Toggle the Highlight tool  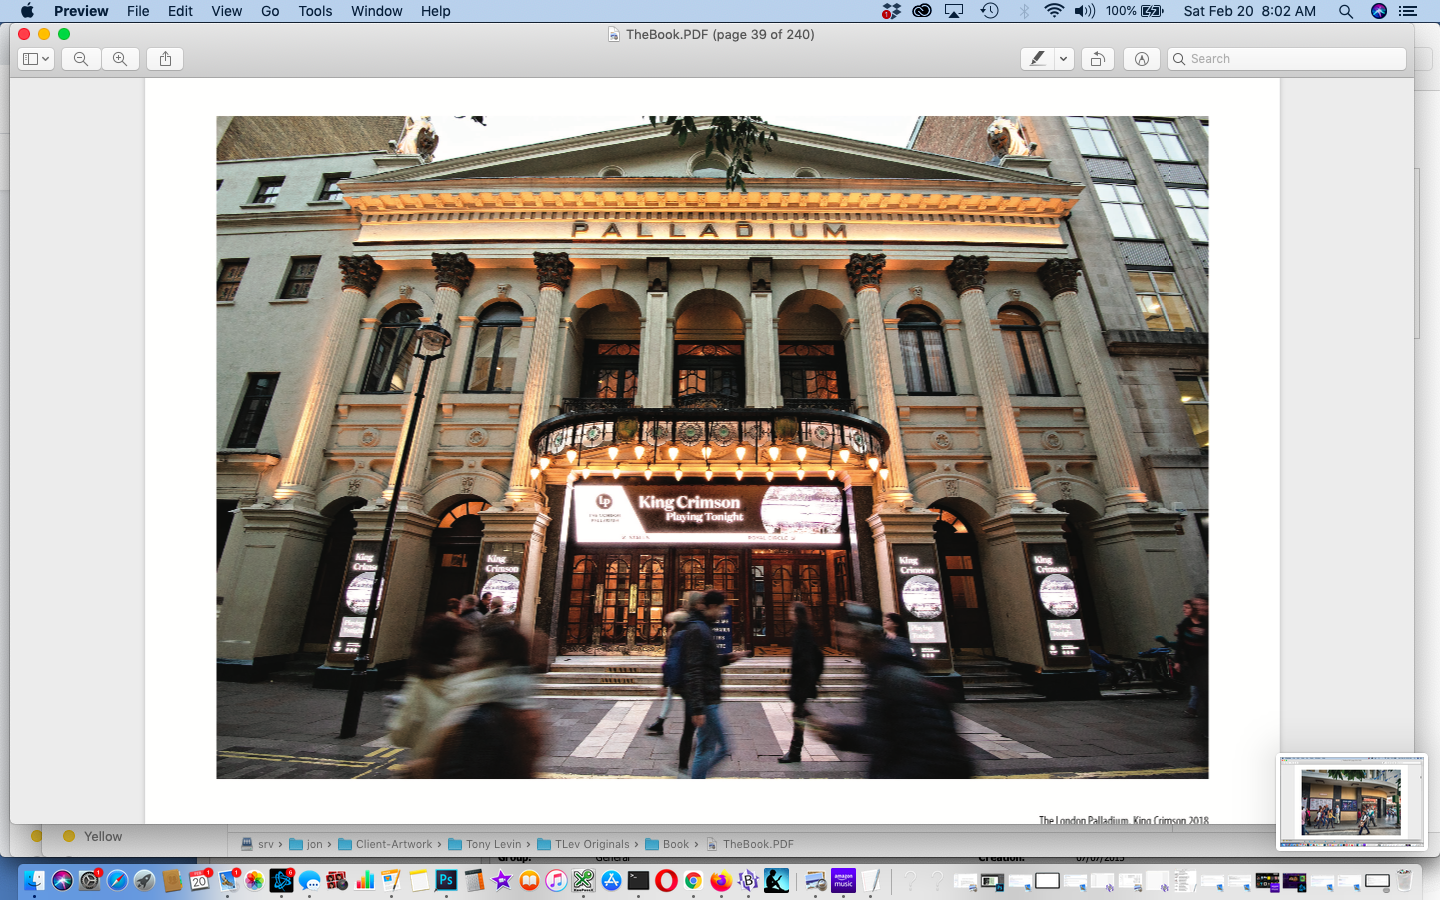[1037, 59]
